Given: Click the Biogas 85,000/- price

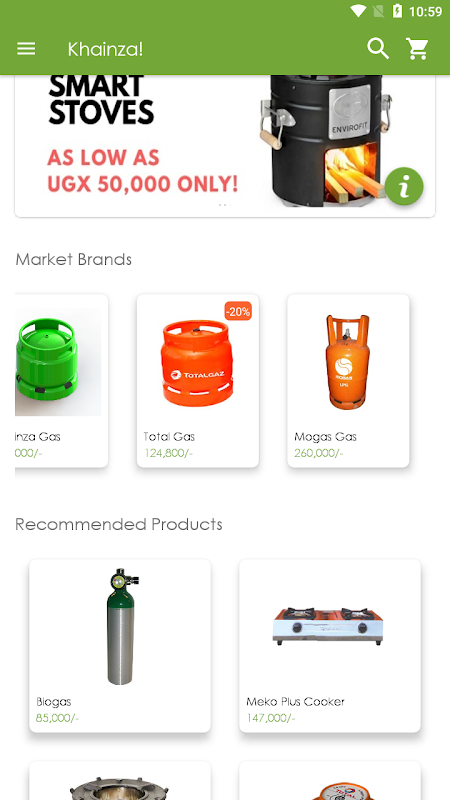Looking at the screenshot, I should pyautogui.click(x=57, y=718).
